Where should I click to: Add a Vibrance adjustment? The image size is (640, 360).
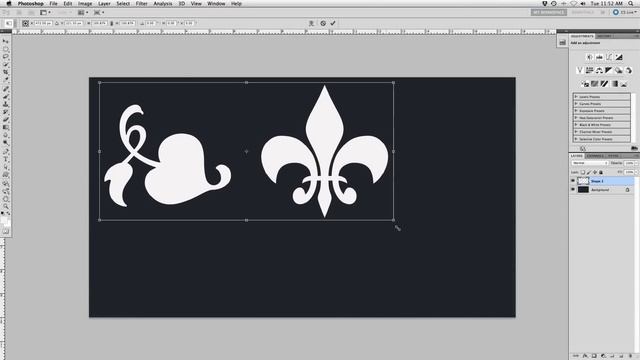coord(580,70)
